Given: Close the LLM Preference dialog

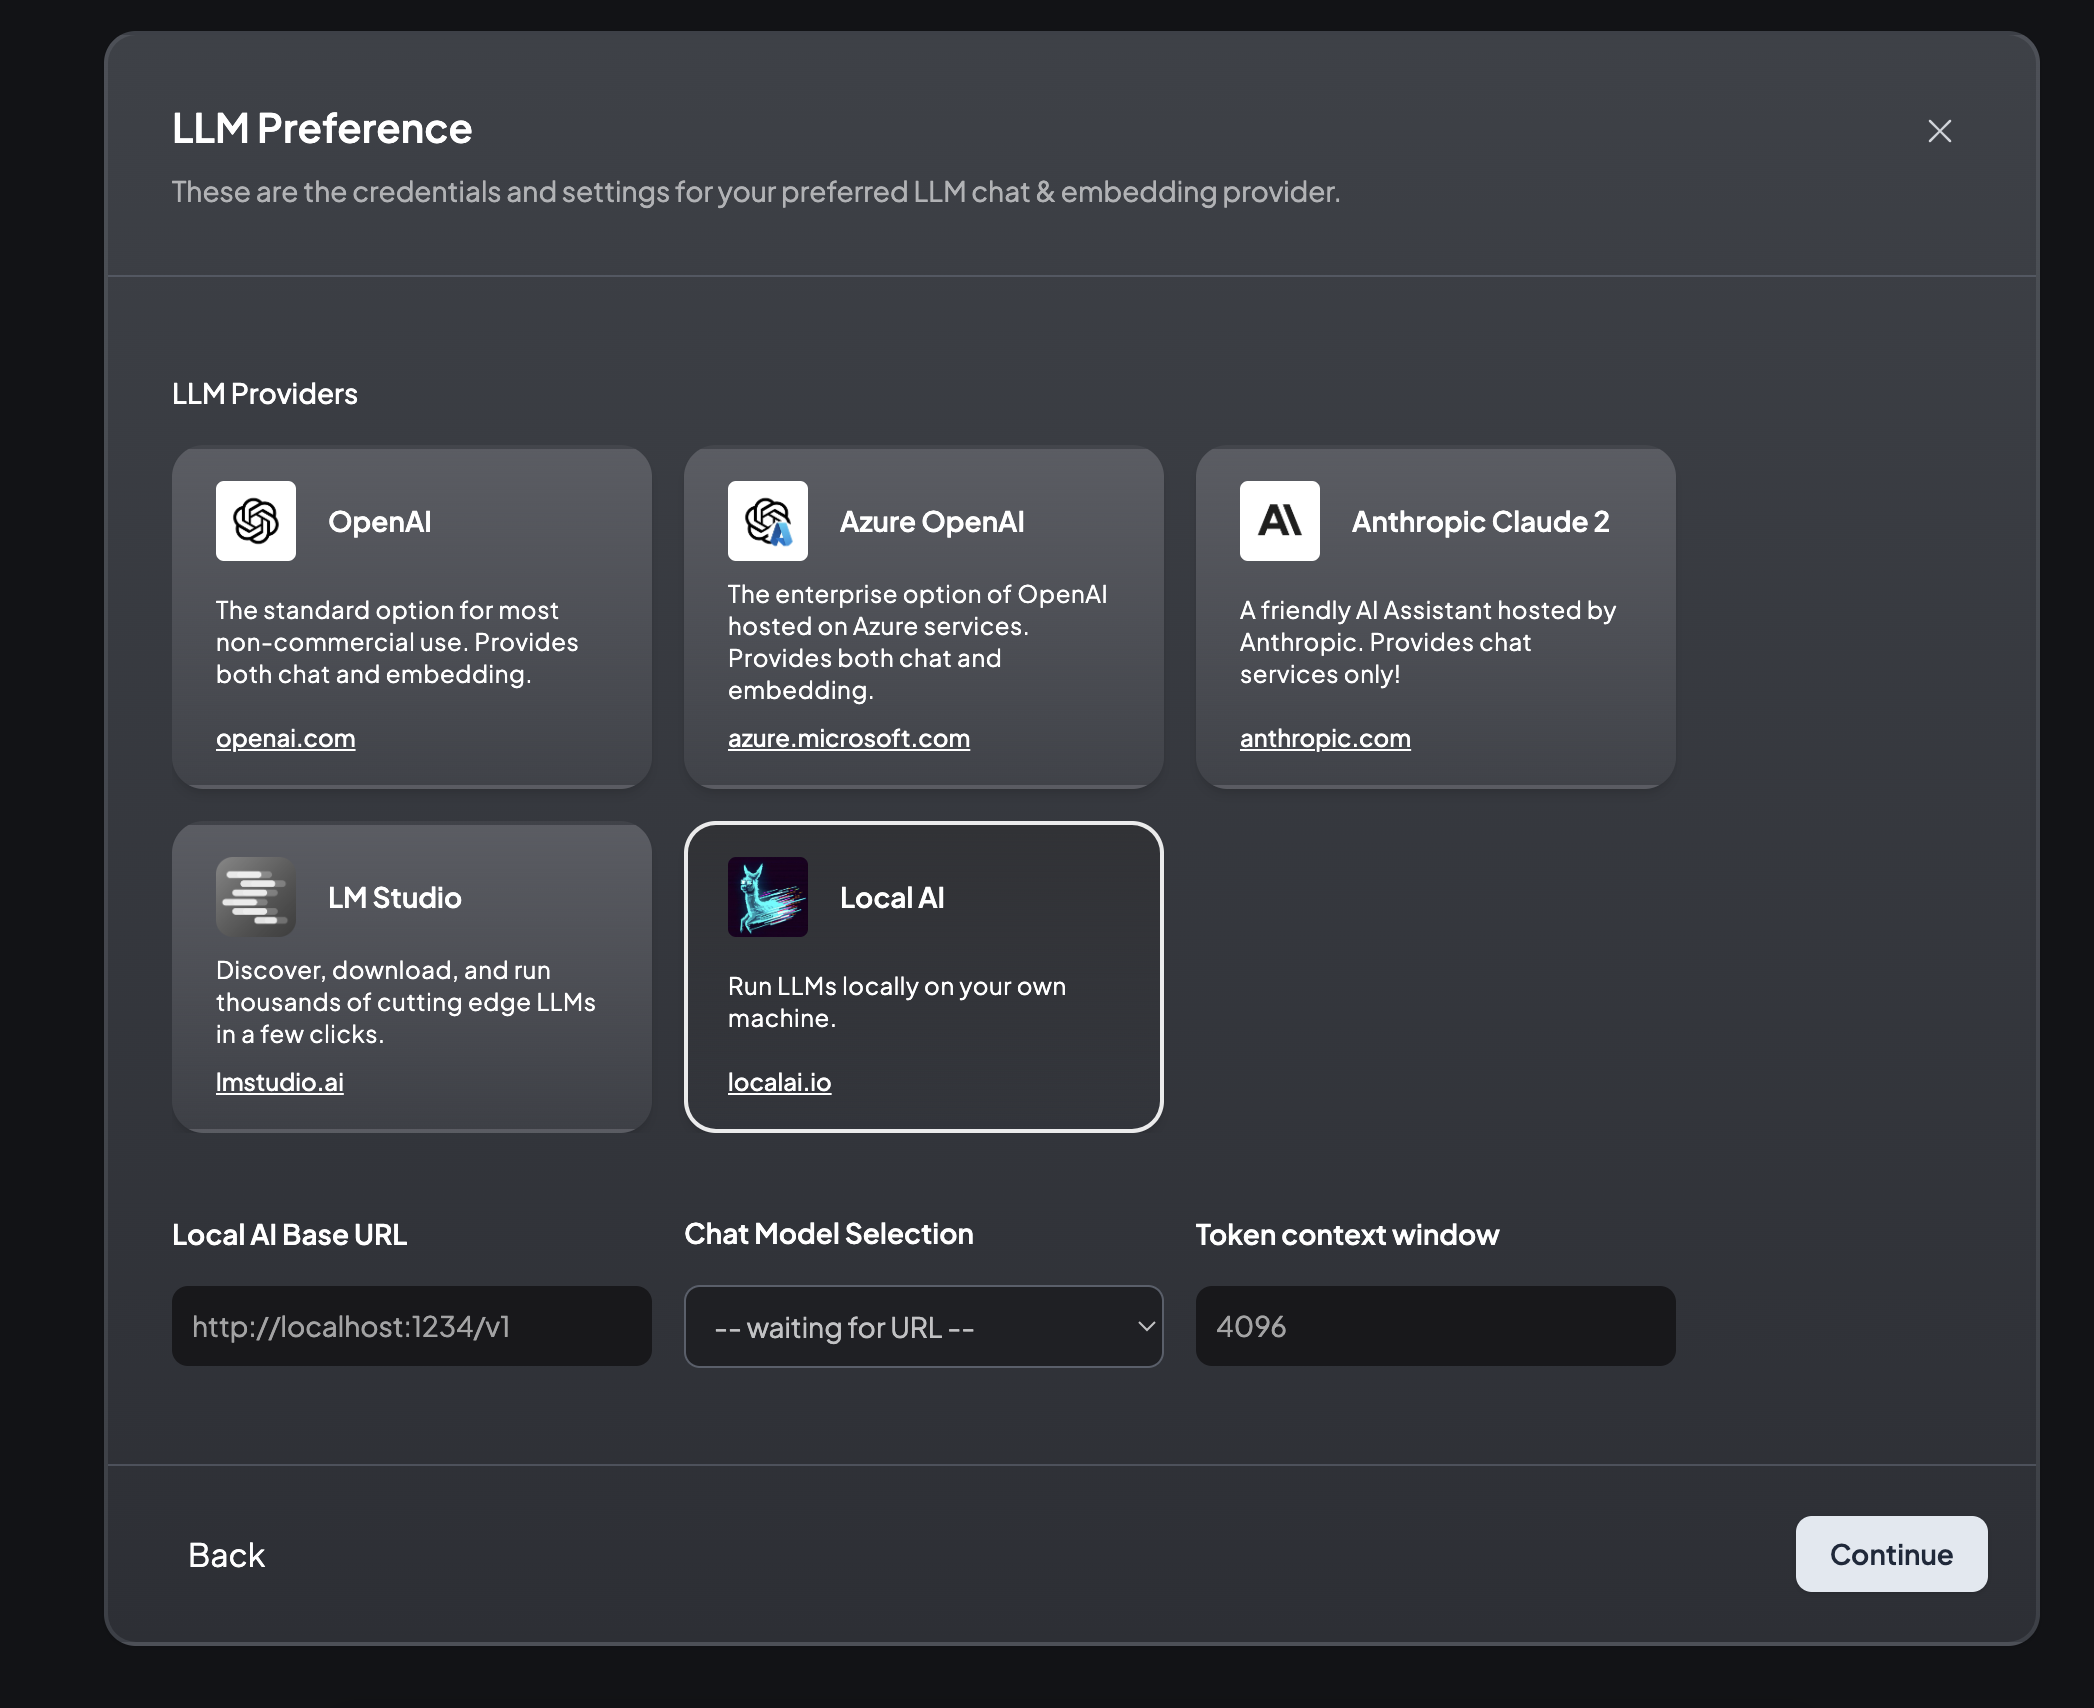Looking at the screenshot, I should coord(1939,131).
